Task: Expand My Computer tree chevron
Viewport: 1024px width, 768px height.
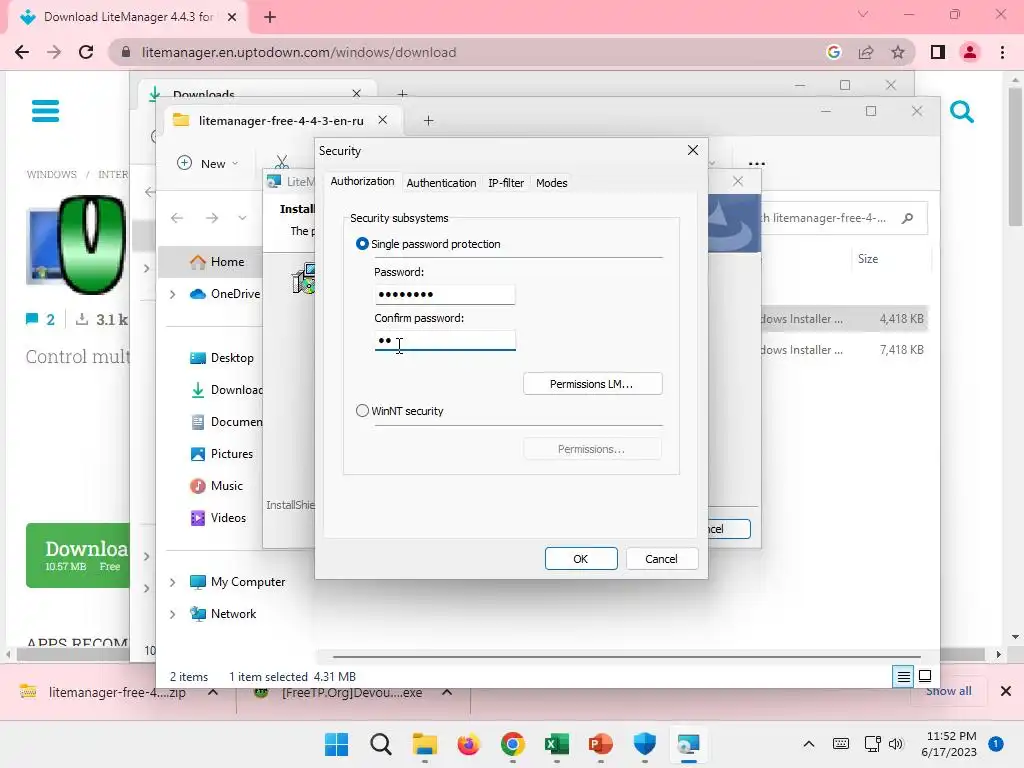Action: 172,582
